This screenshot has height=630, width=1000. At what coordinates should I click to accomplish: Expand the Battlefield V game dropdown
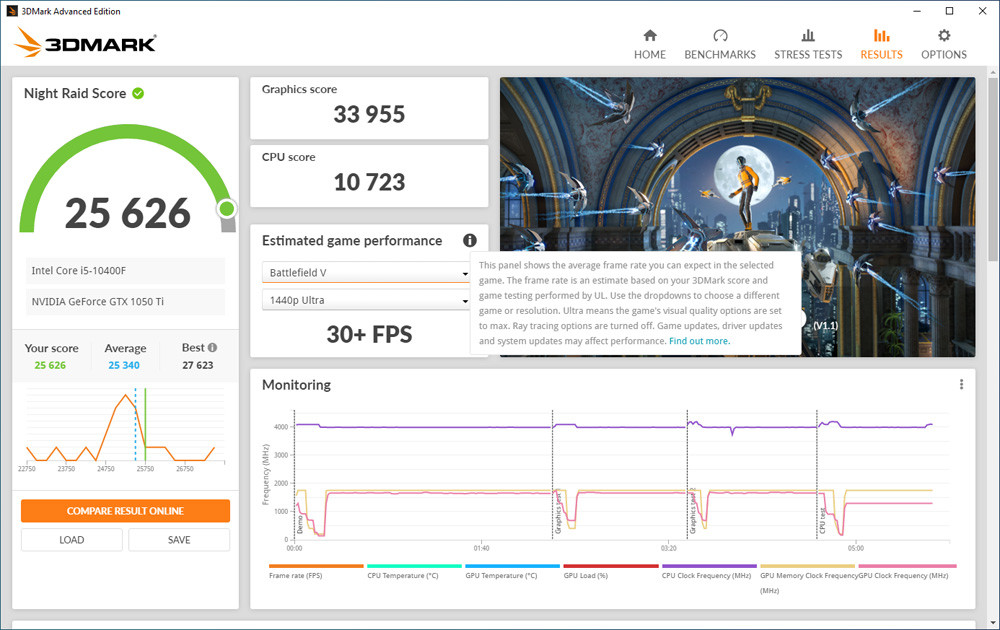(x=366, y=273)
